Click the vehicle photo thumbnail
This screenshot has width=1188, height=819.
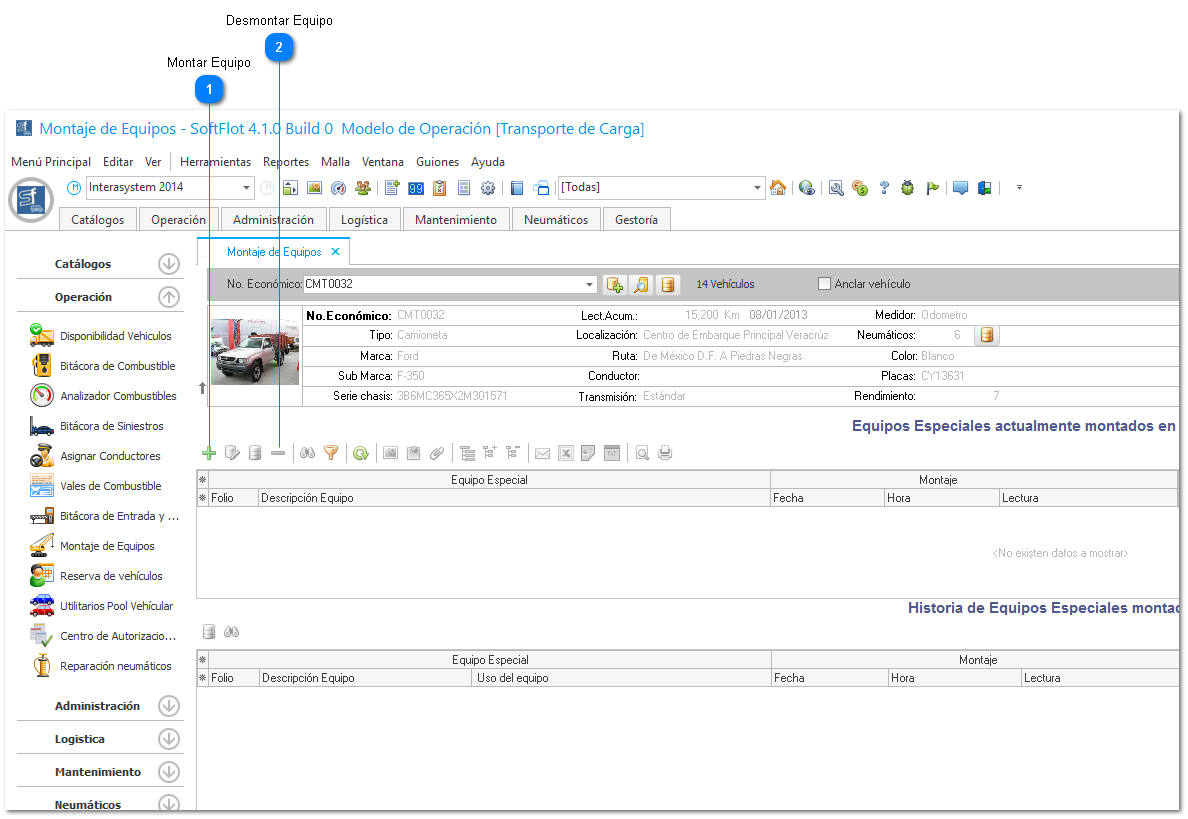click(255, 352)
